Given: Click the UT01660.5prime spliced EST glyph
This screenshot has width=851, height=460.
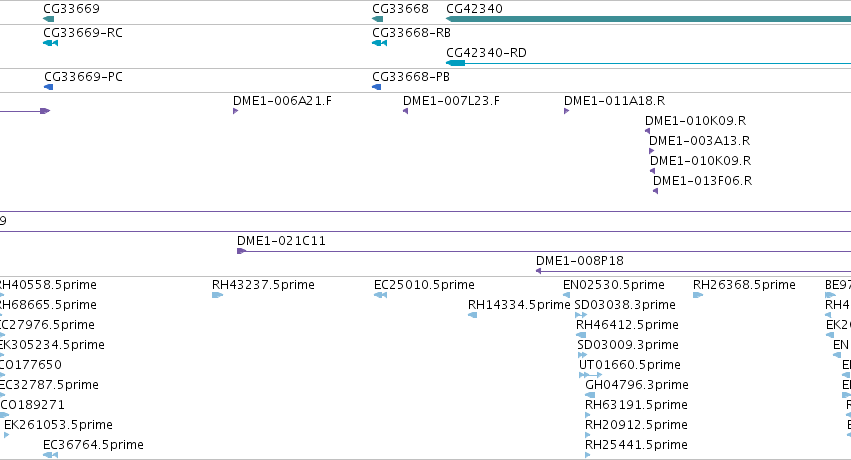Looking at the screenshot, I should coord(590,375).
